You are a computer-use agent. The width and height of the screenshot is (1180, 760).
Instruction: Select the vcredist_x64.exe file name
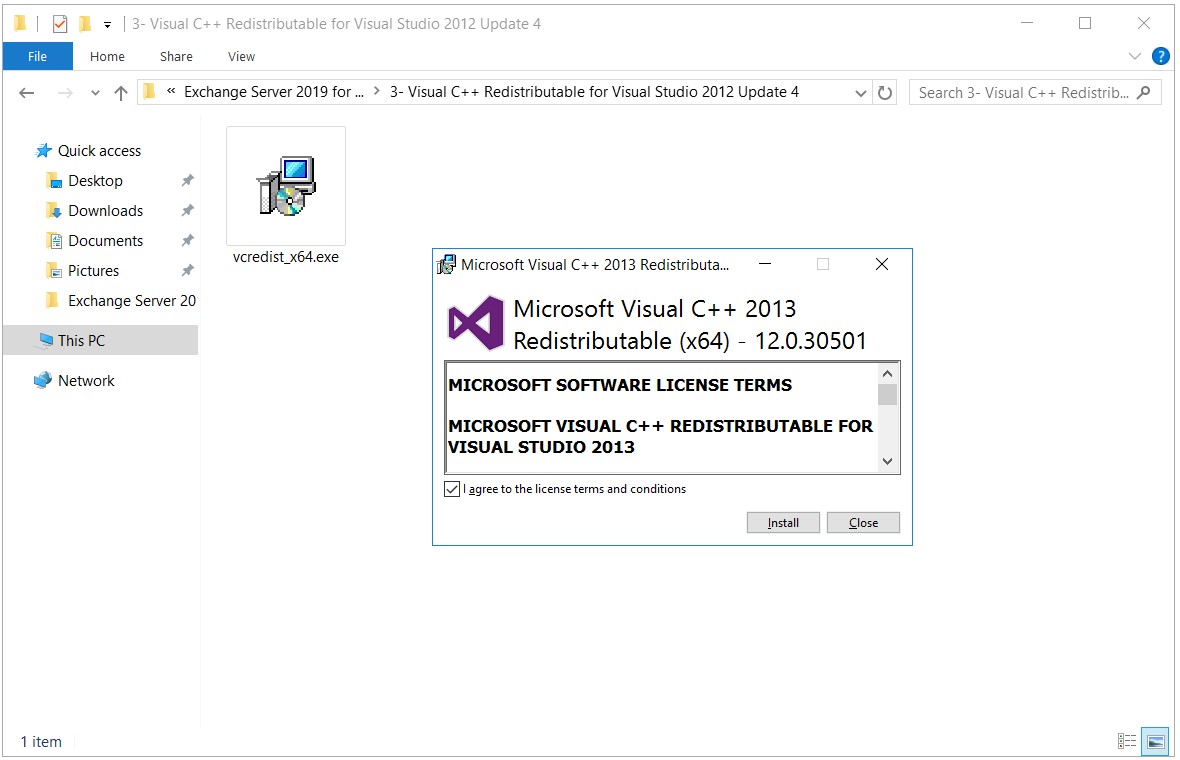pos(286,257)
